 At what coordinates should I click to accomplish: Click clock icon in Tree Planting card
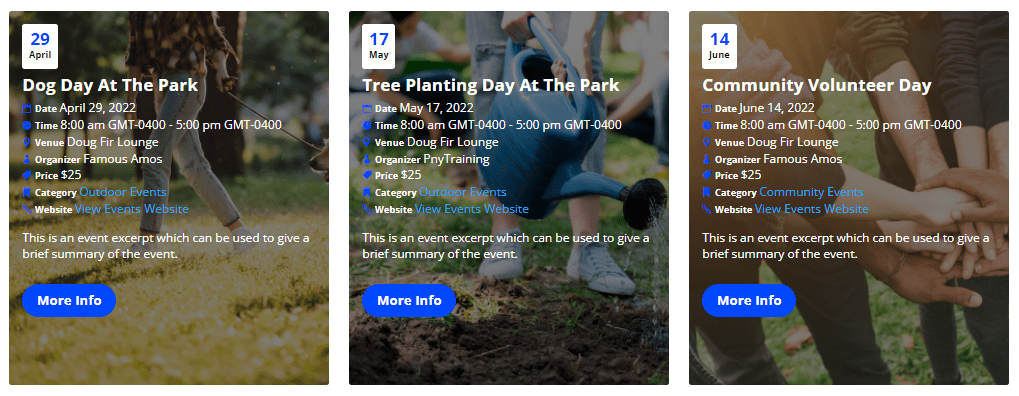click(367, 125)
